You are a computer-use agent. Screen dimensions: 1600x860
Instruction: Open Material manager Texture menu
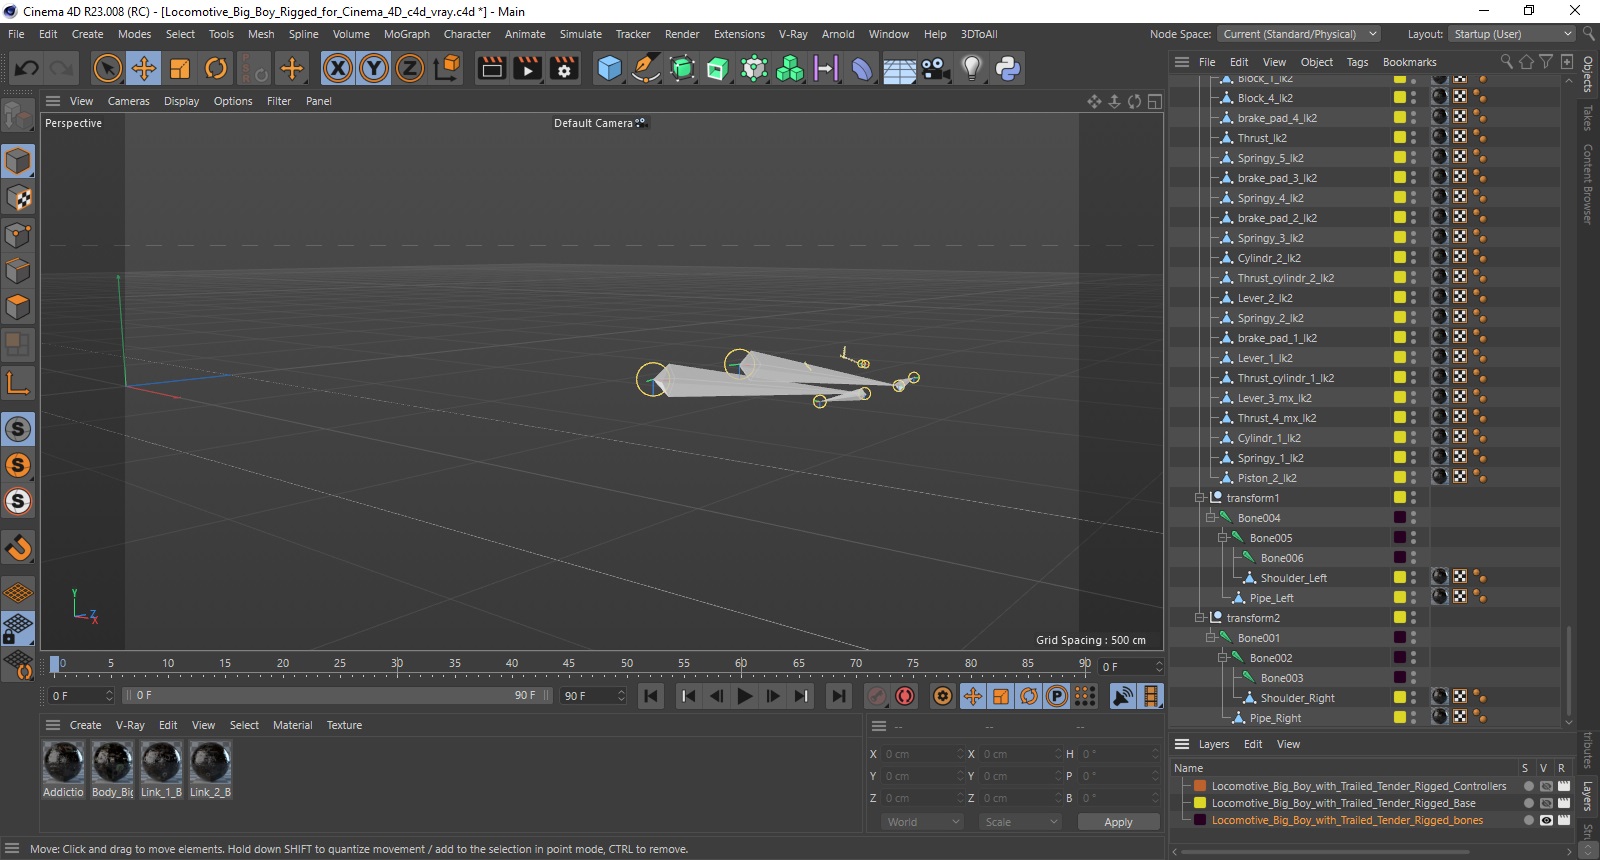click(x=344, y=725)
